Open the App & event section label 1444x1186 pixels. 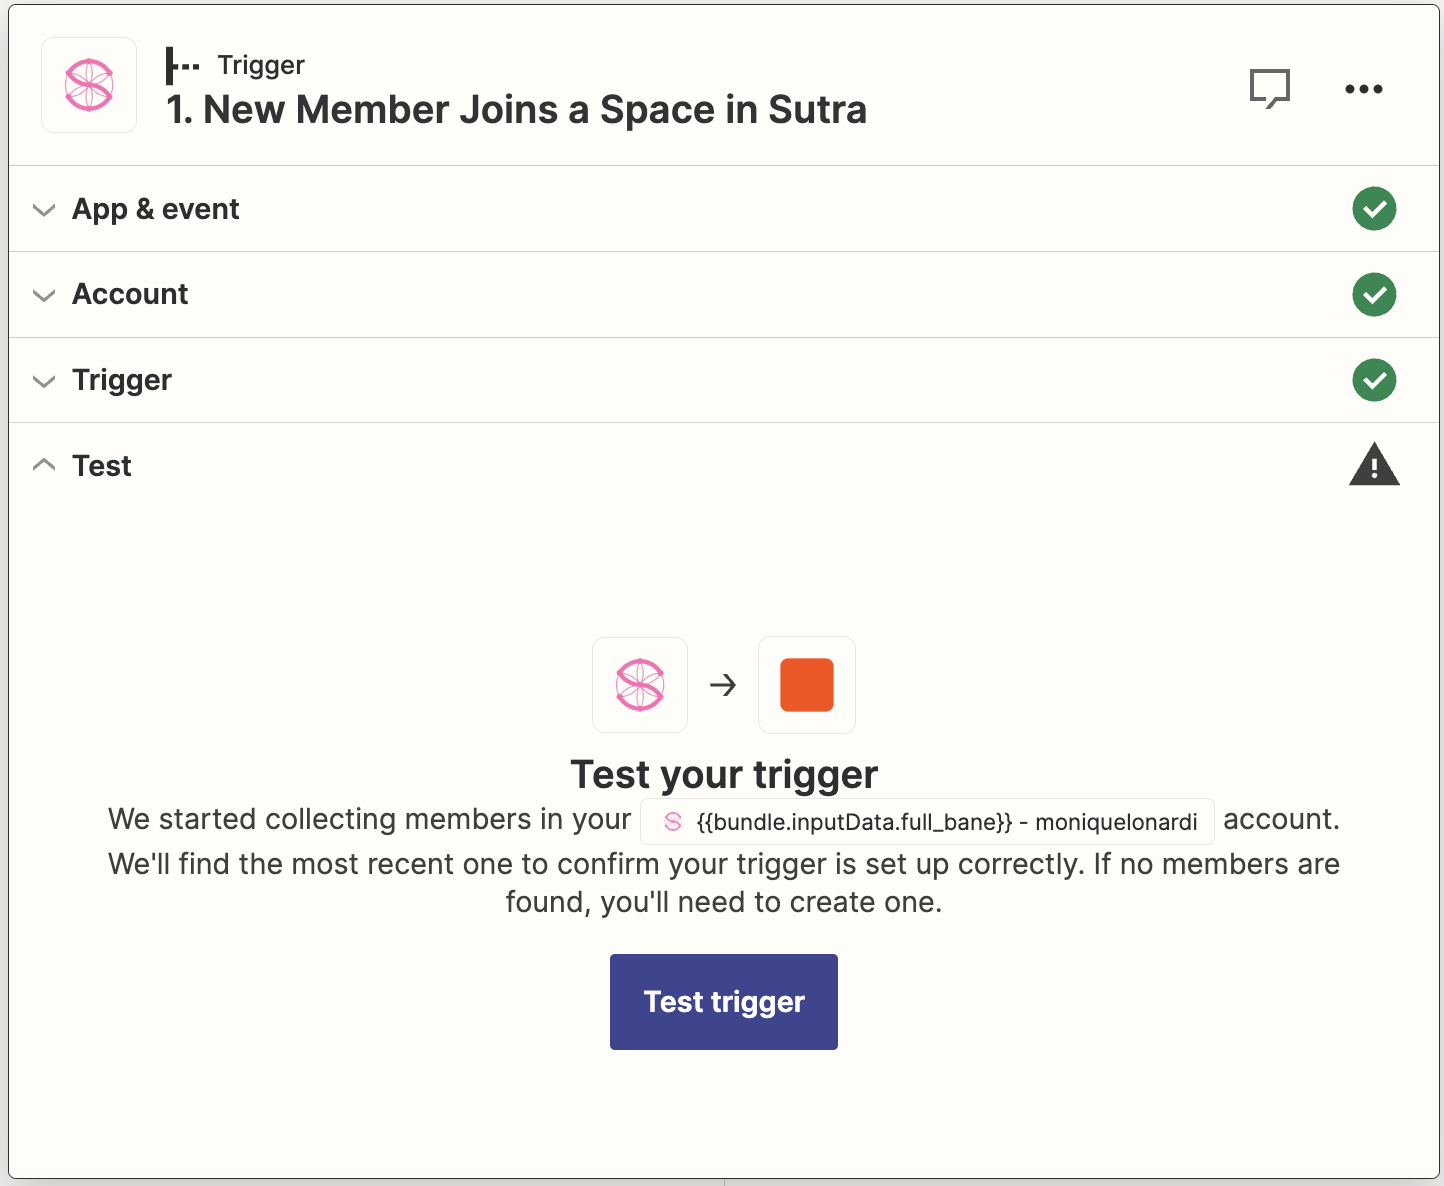pyautogui.click(x=156, y=209)
